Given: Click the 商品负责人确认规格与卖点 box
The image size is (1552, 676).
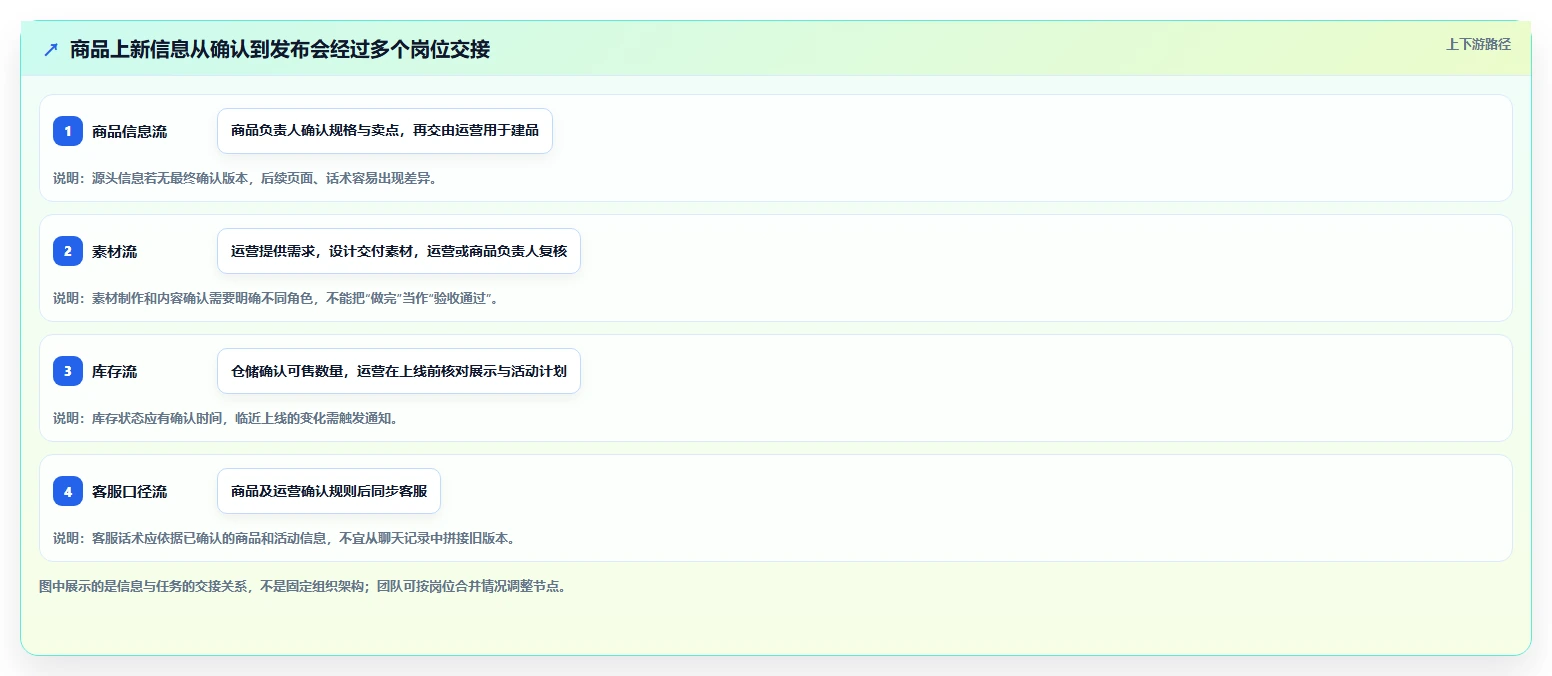Looking at the screenshot, I should pyautogui.click(x=385, y=131).
